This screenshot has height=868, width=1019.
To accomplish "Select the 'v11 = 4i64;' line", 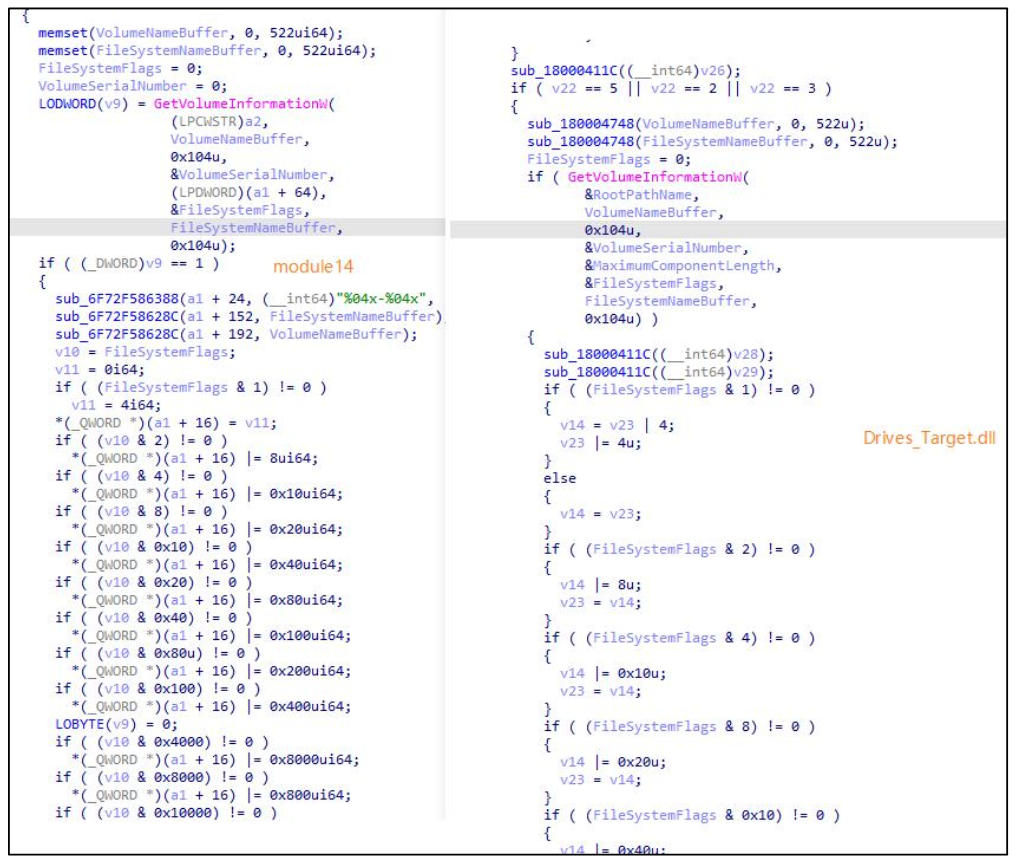I will tap(116, 405).
